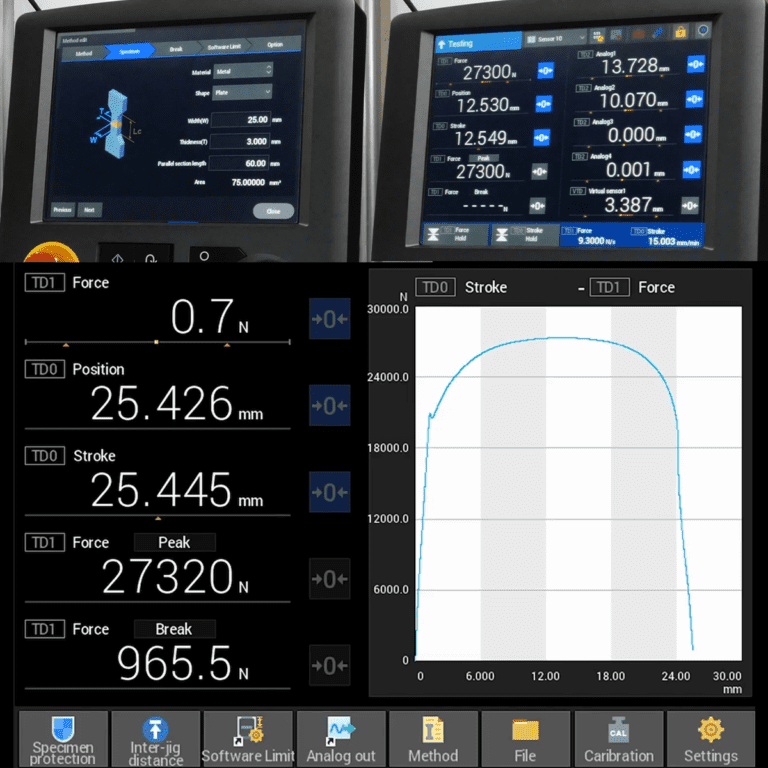Open the Option tab in Method edit
The height and width of the screenshot is (768, 768).
click(275, 45)
